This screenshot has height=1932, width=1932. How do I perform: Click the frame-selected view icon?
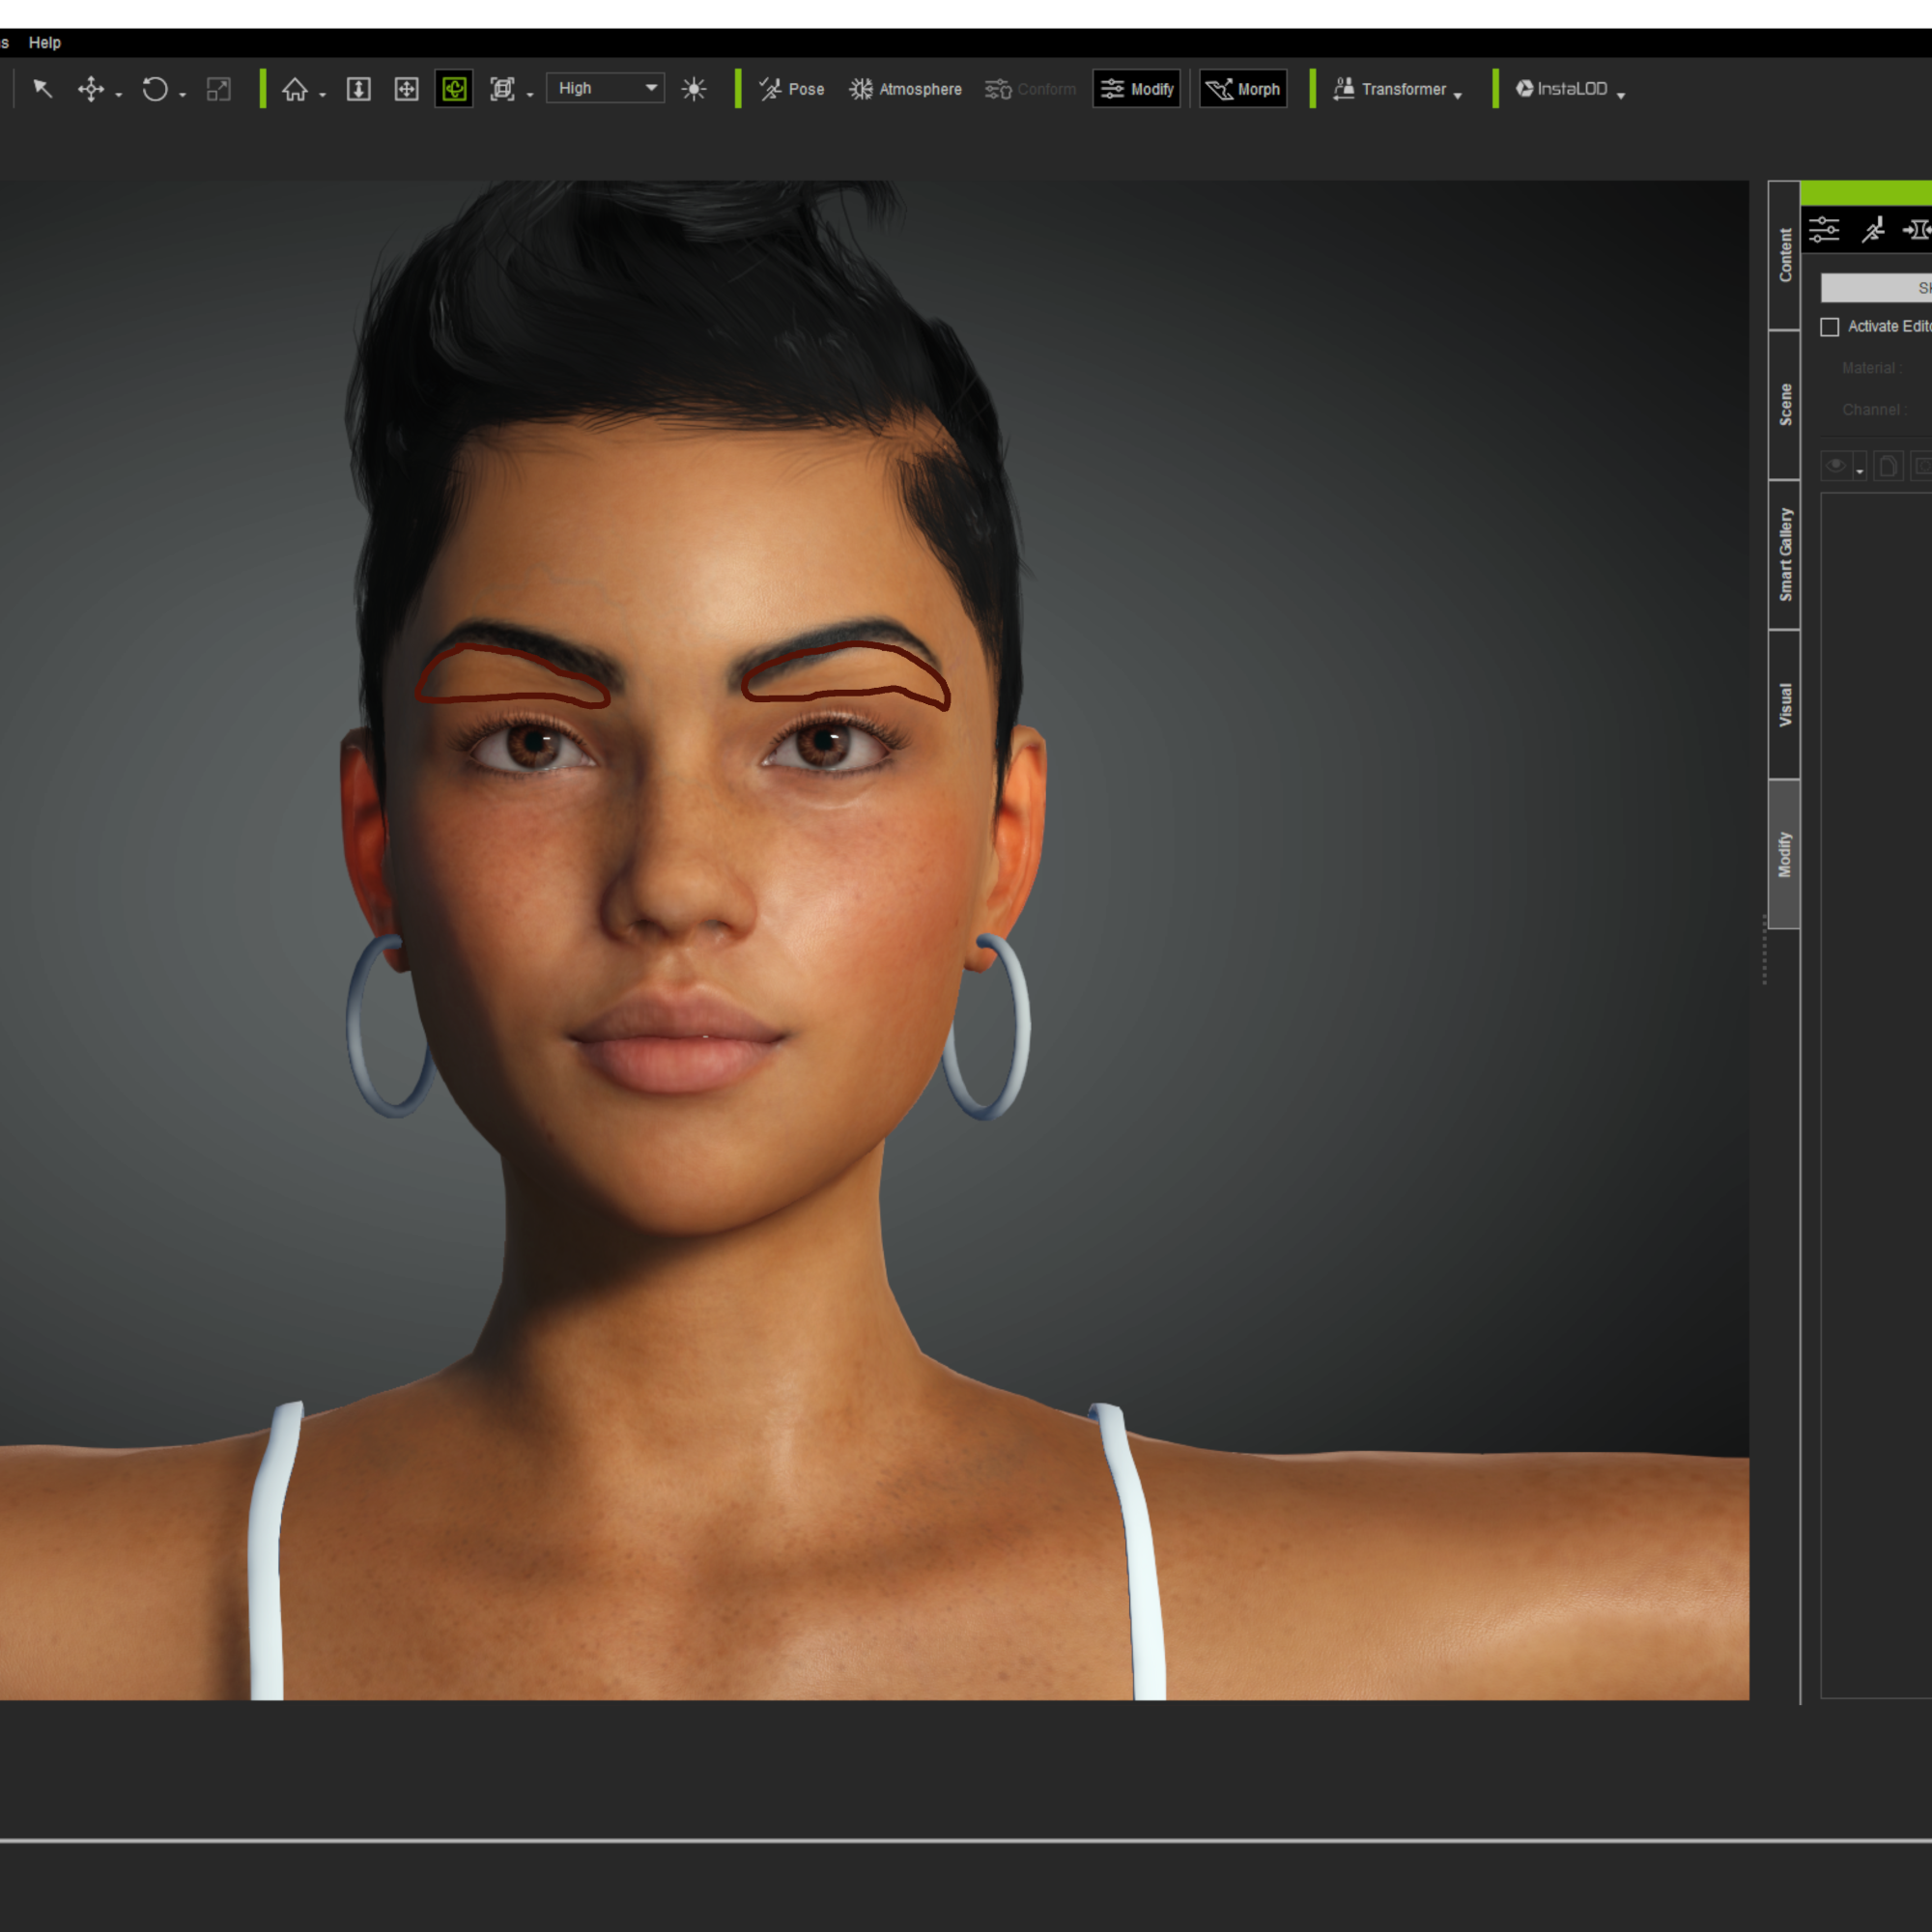(x=502, y=89)
